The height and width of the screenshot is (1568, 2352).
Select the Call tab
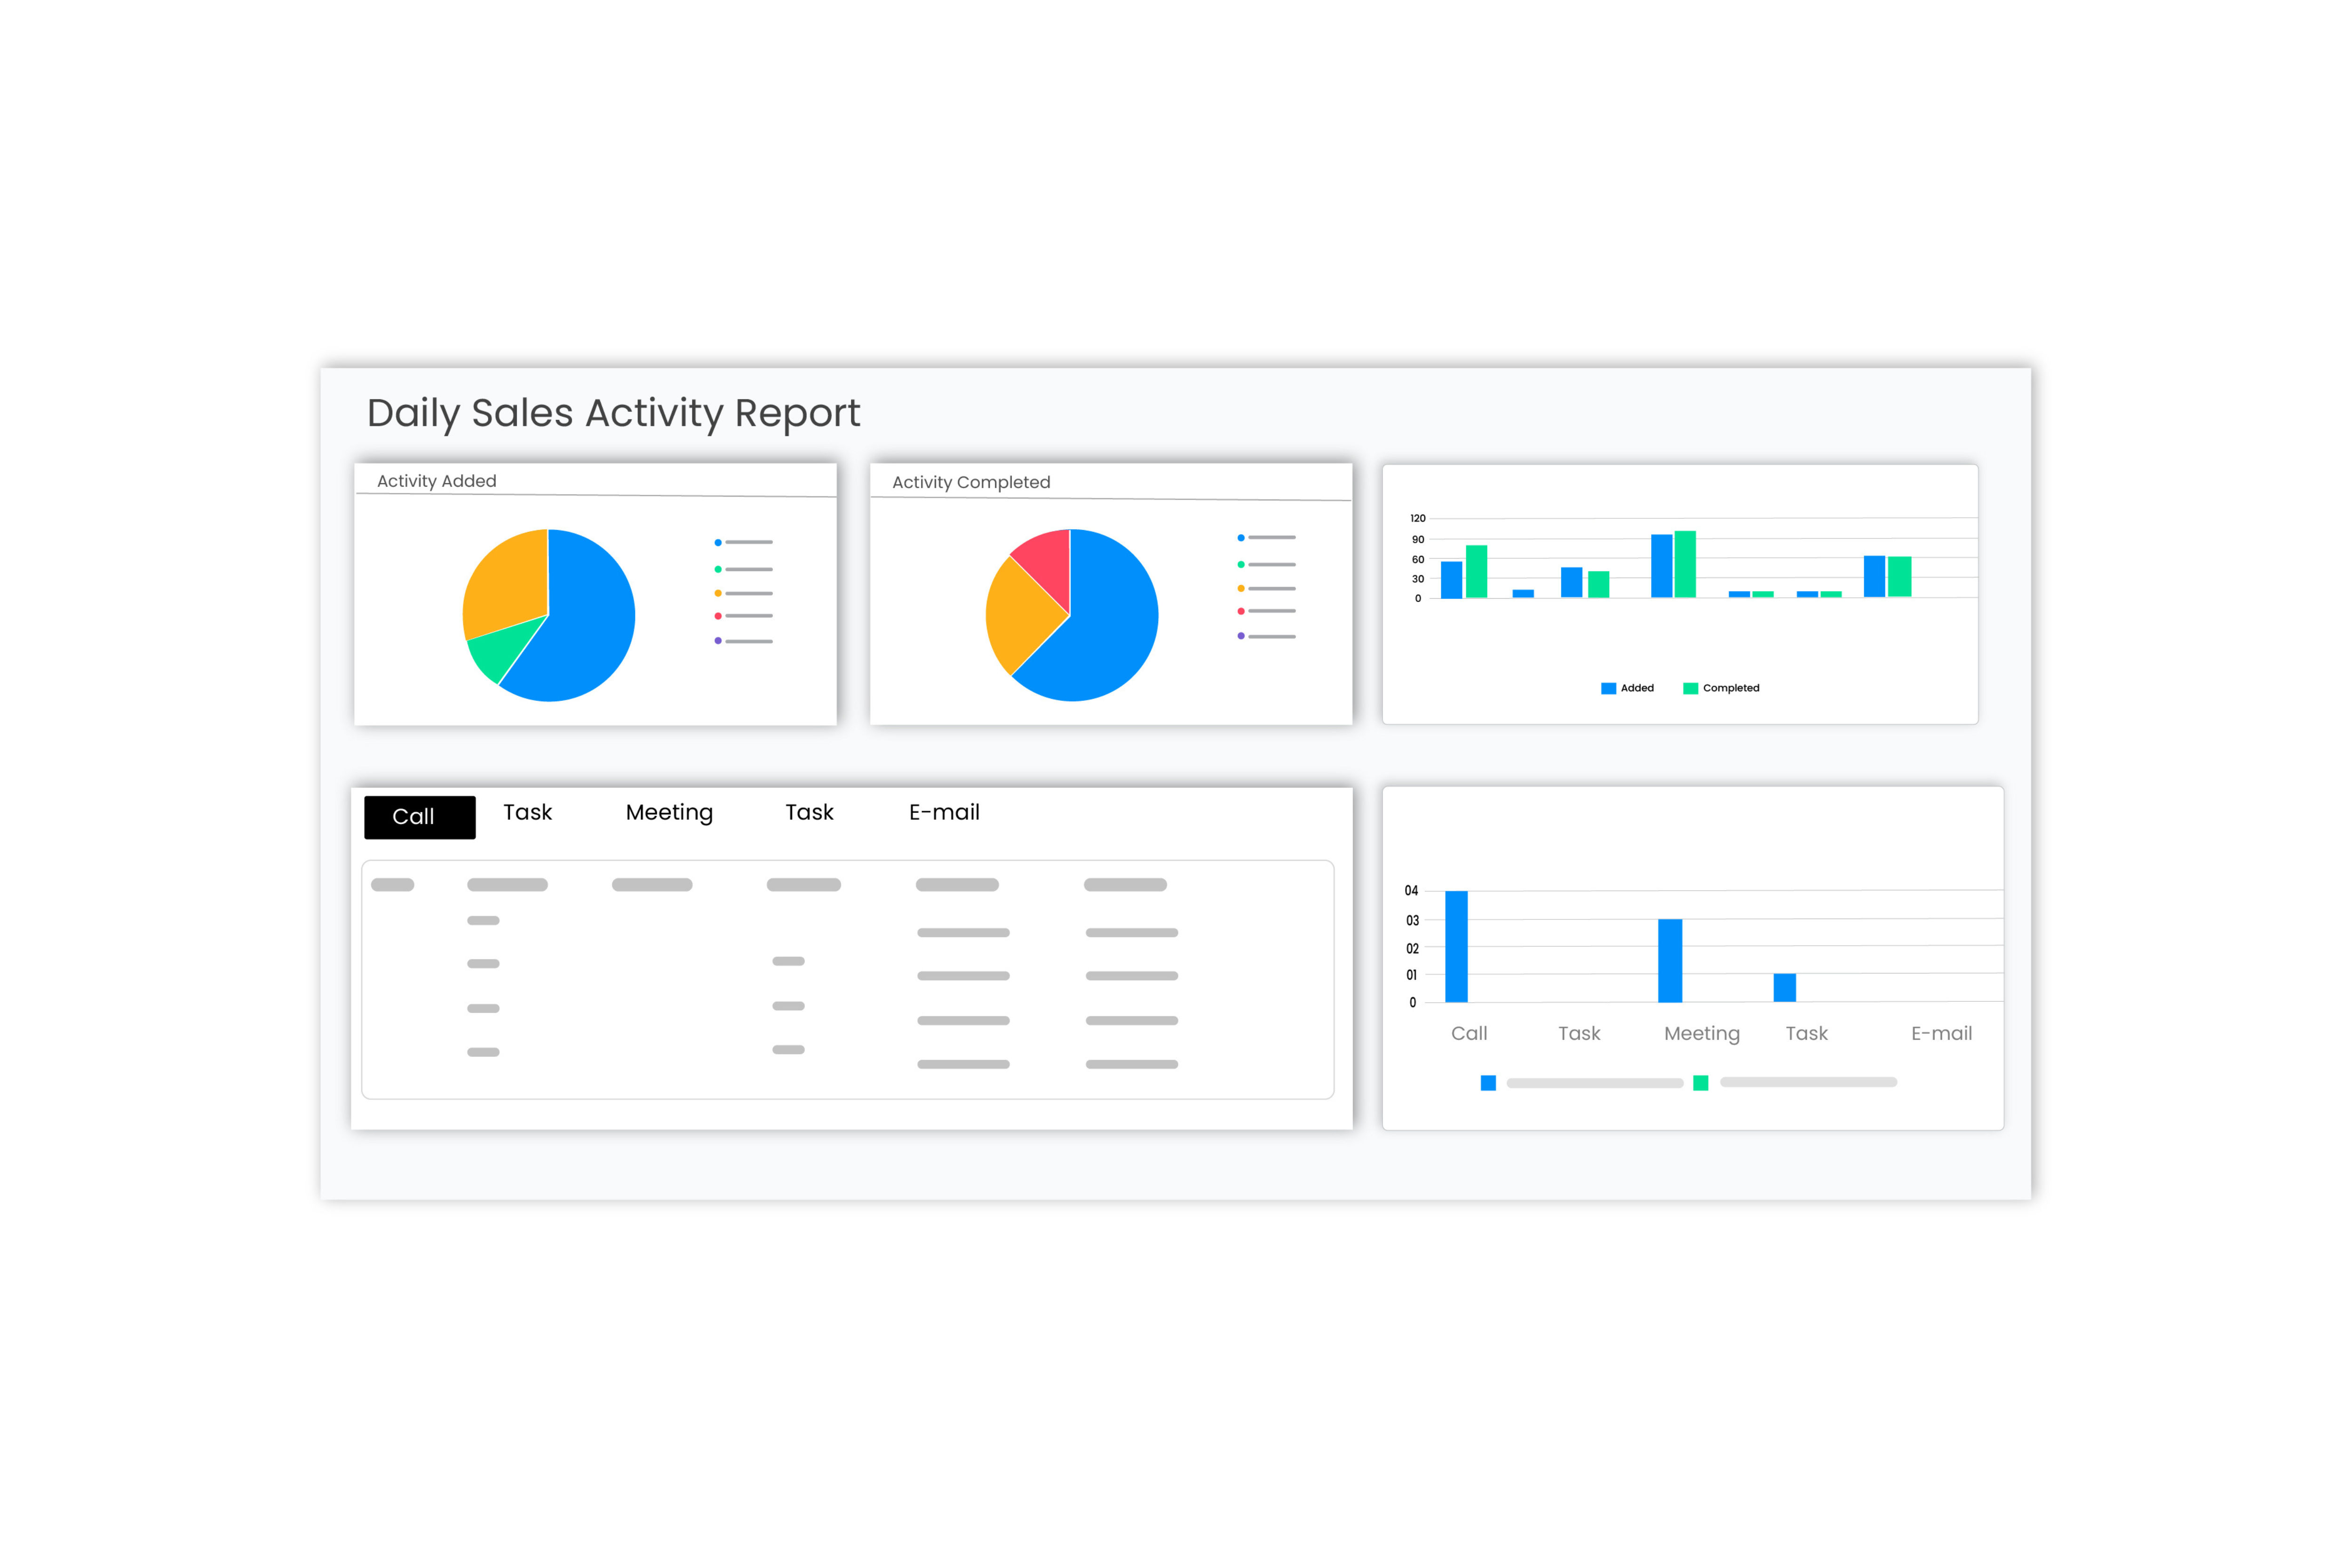[419, 817]
